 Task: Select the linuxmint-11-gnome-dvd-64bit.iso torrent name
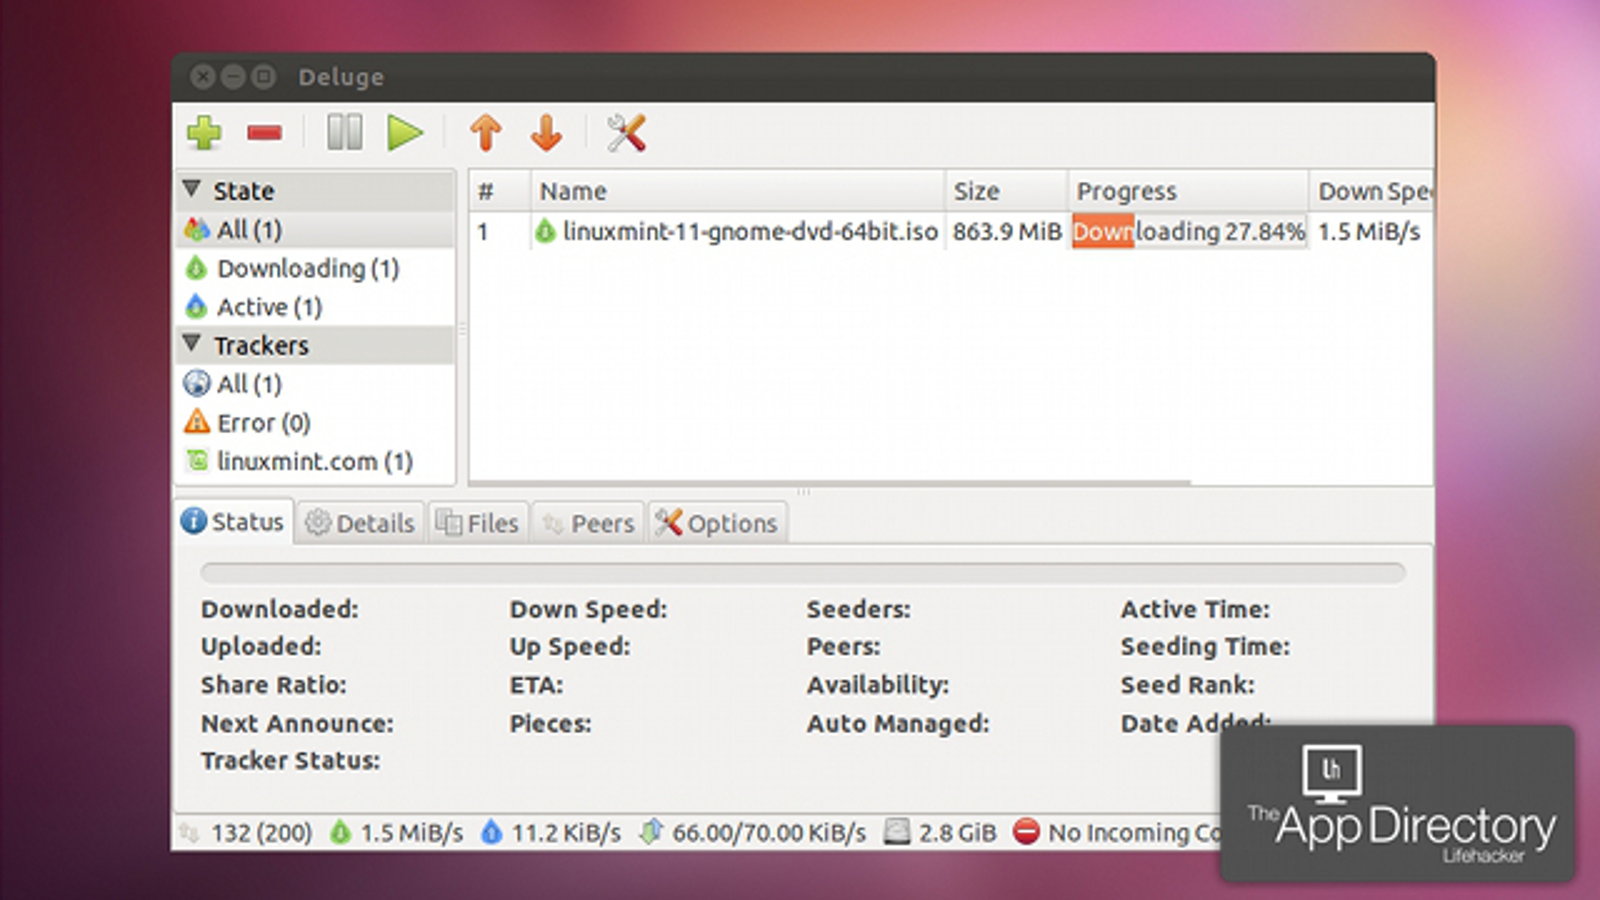click(750, 231)
